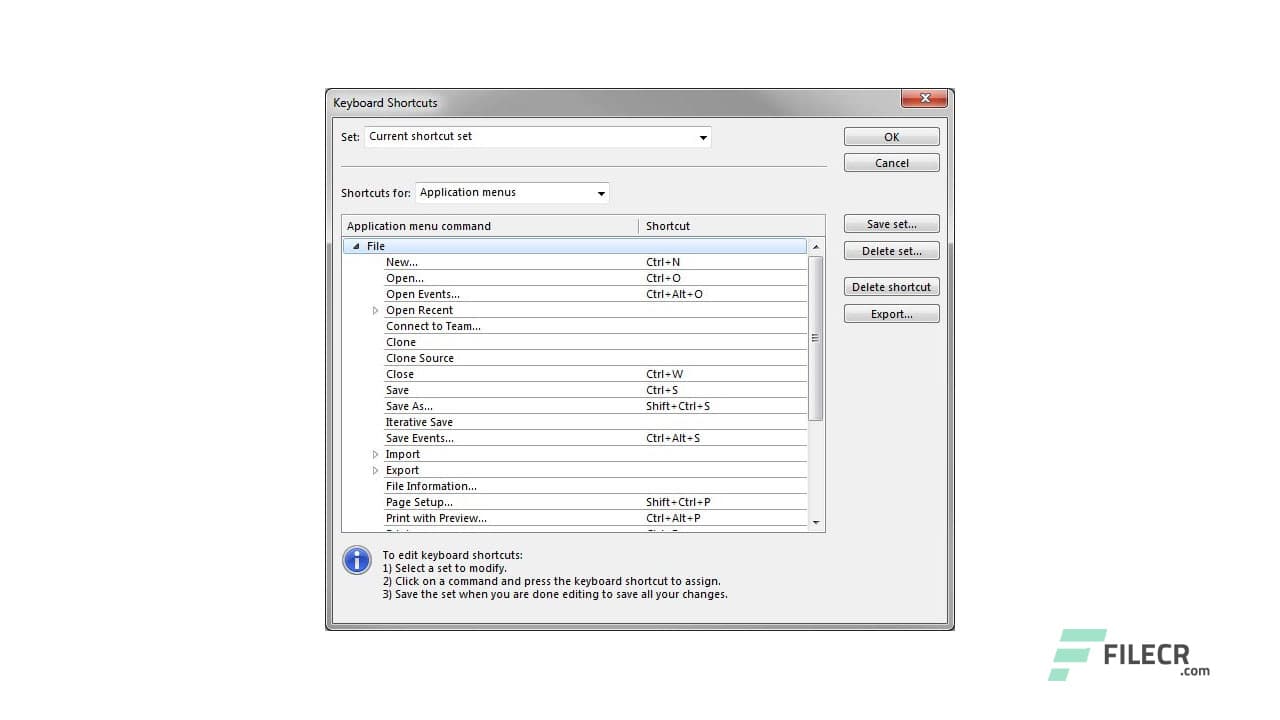Expand the Open Recent submenu
The height and width of the screenshot is (720, 1280).
[x=375, y=310]
